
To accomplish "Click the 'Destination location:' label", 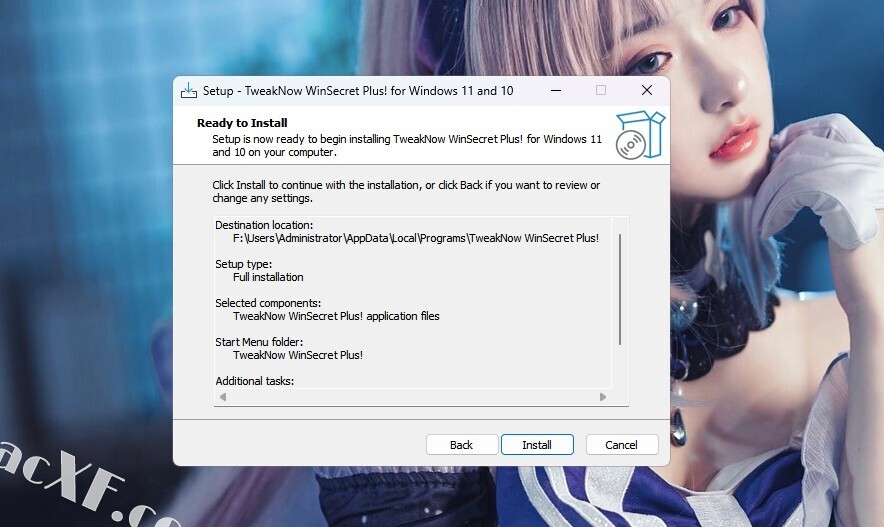I will 264,225.
